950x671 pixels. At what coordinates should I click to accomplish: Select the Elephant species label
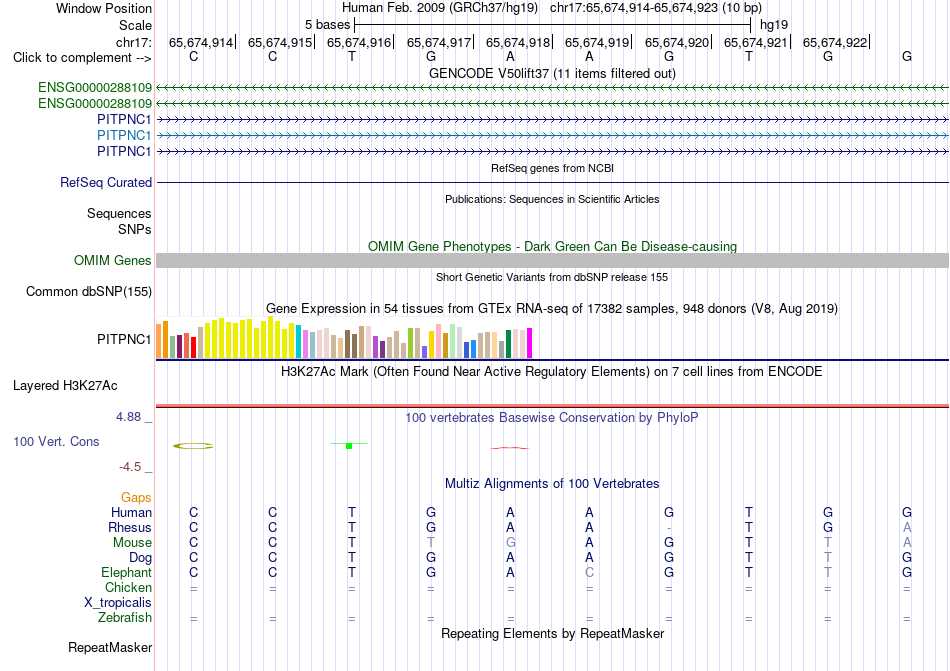(127, 572)
